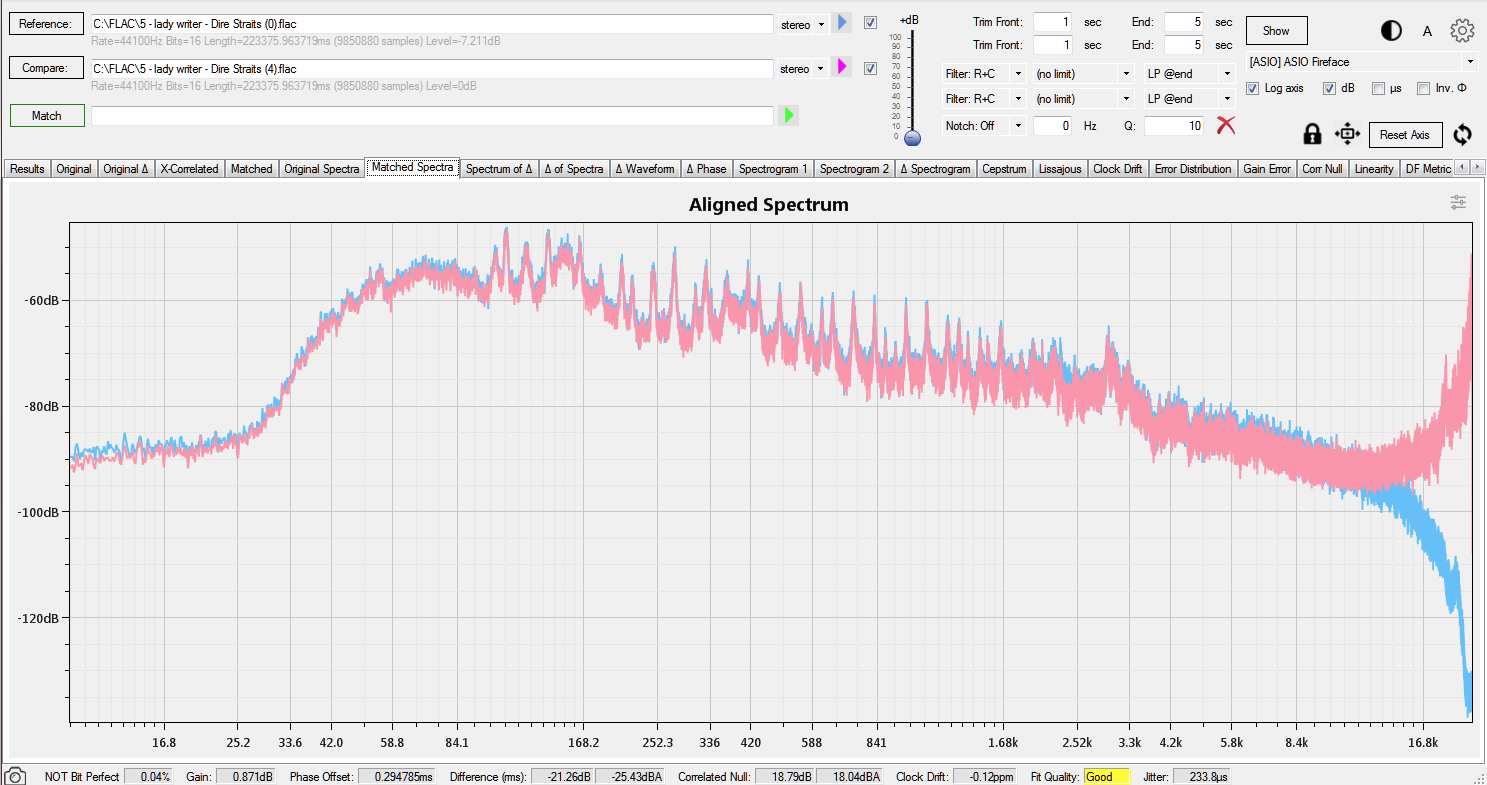Click the NOT Bit Perfect 0.04% value
This screenshot has height=785, width=1487.
[x=148, y=777]
